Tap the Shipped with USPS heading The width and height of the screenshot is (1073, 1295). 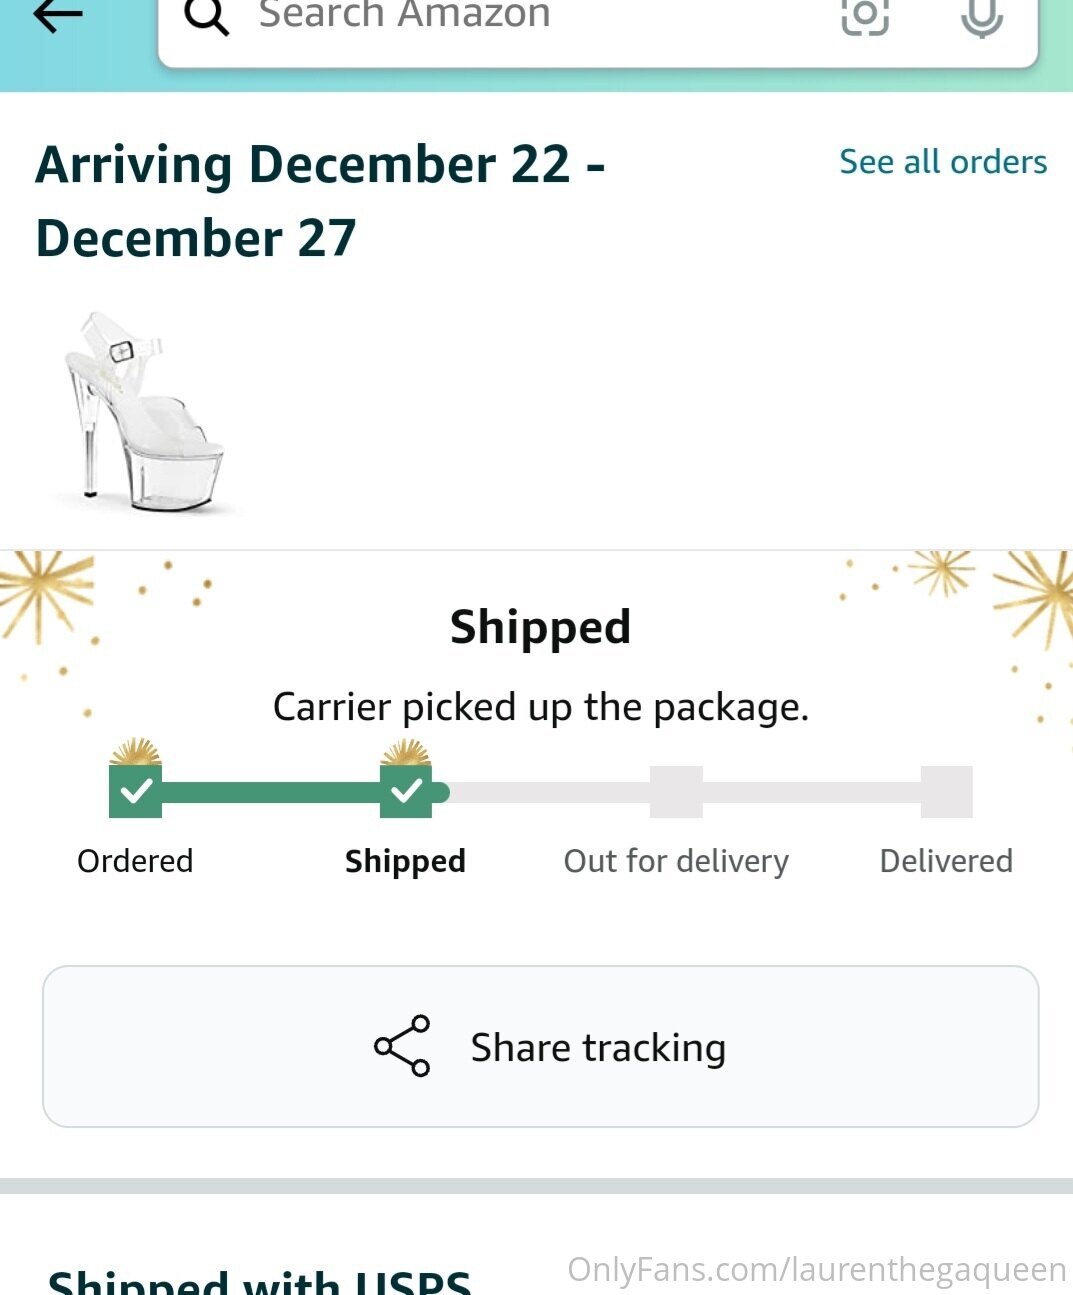coord(260,1281)
